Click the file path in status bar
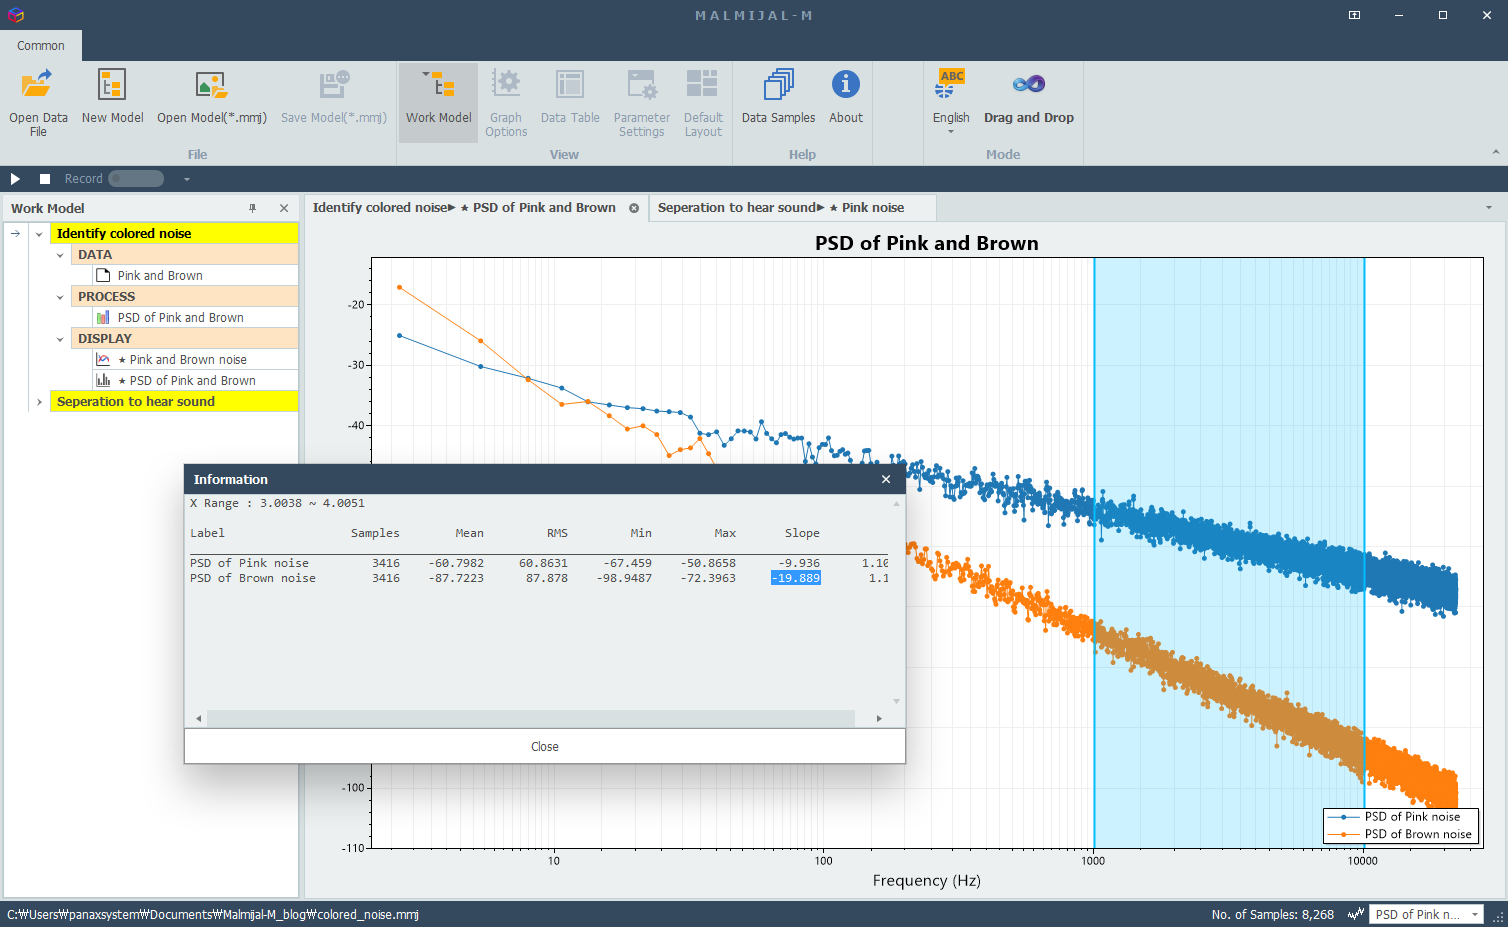The width and height of the screenshot is (1508, 927). (x=213, y=914)
